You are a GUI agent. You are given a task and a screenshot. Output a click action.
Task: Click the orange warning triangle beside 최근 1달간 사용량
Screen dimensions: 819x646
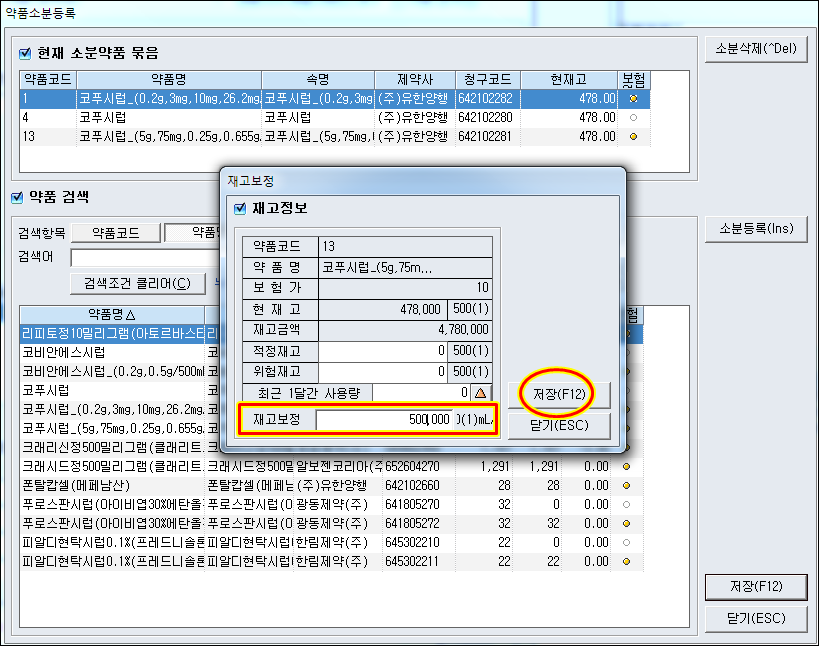[480, 394]
